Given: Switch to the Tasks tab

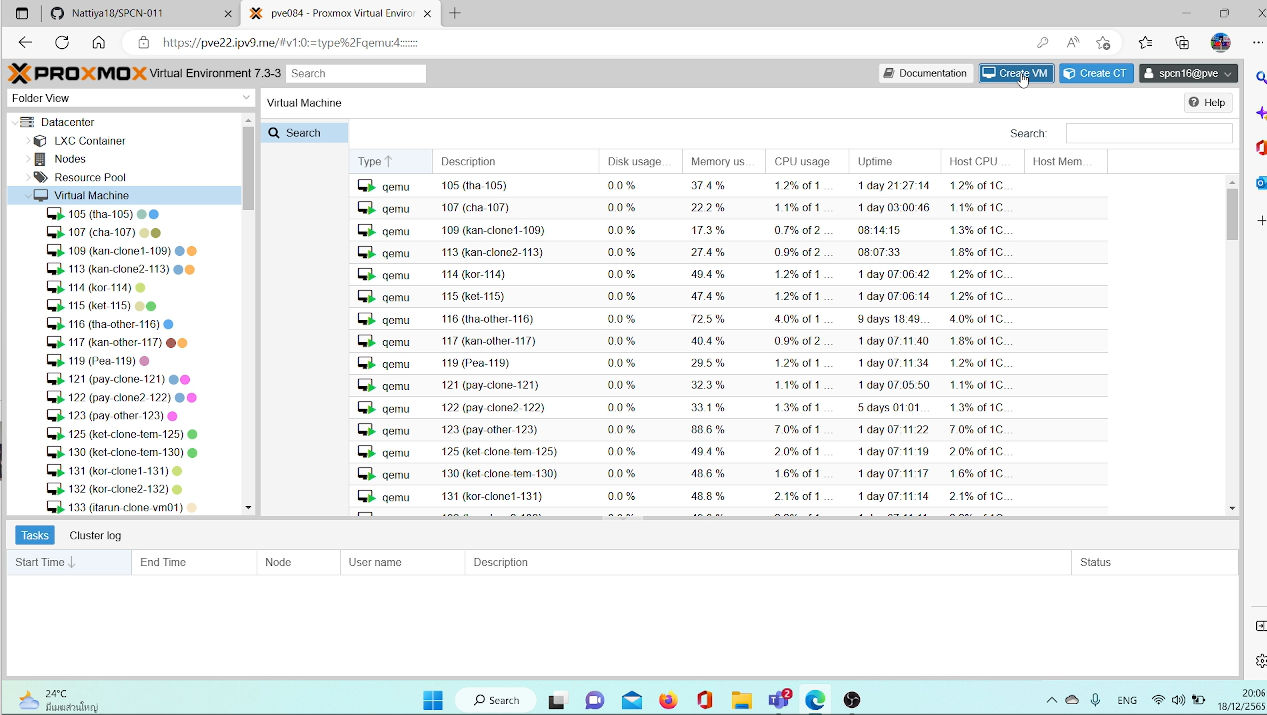Looking at the screenshot, I should [x=35, y=535].
